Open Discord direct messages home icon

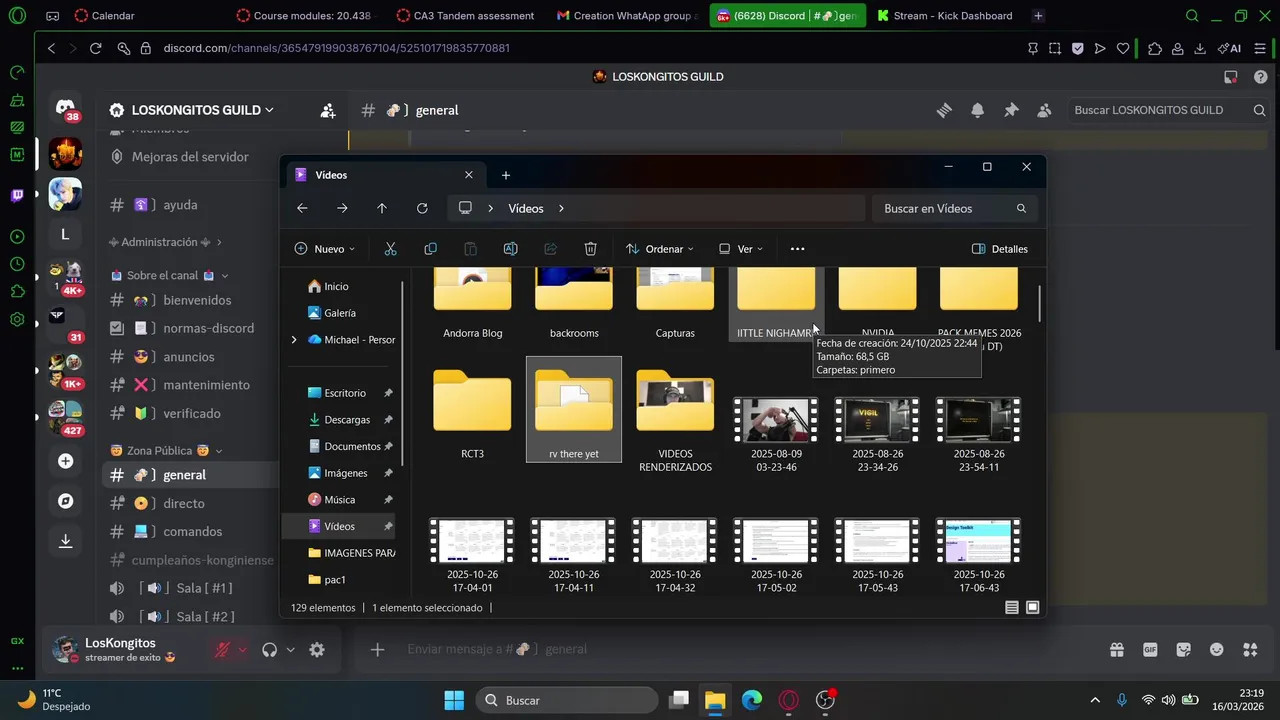(65, 108)
